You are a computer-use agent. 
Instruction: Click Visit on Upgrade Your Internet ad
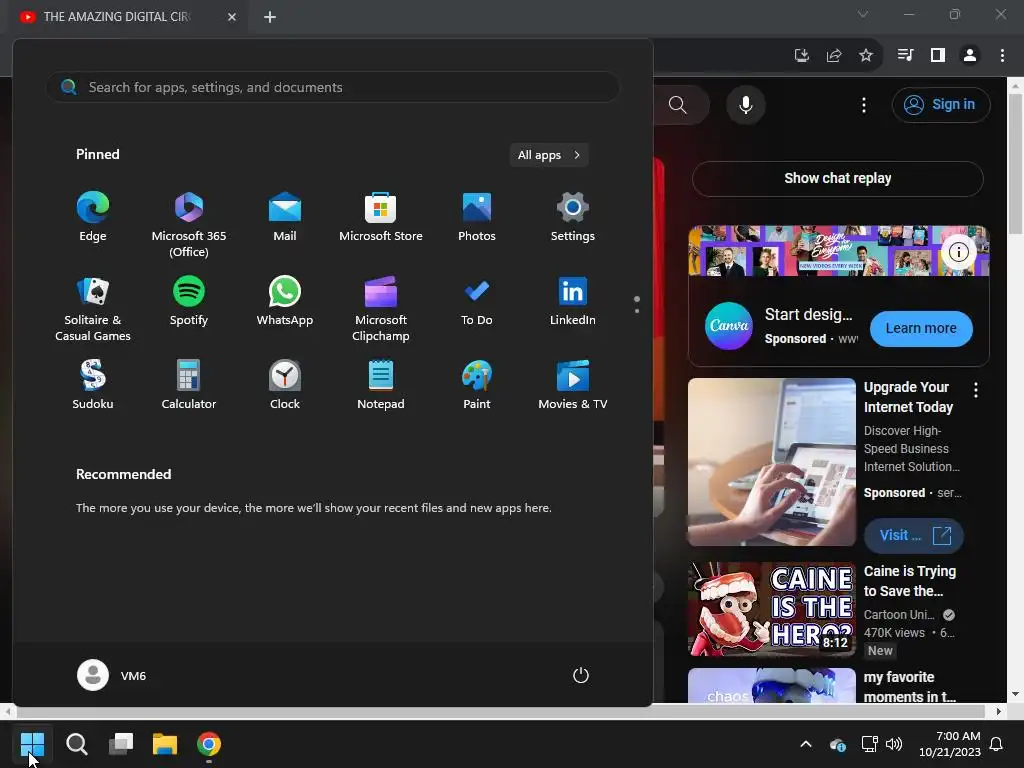pos(914,536)
